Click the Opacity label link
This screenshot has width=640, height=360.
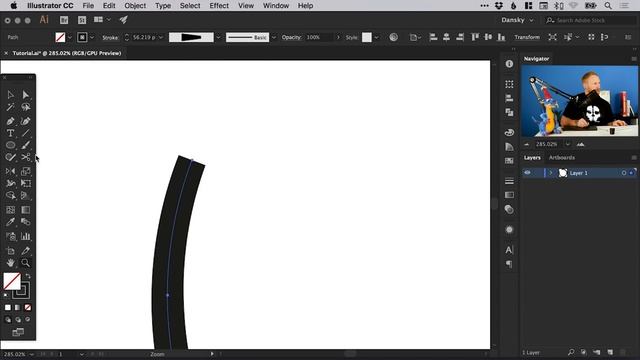point(291,37)
